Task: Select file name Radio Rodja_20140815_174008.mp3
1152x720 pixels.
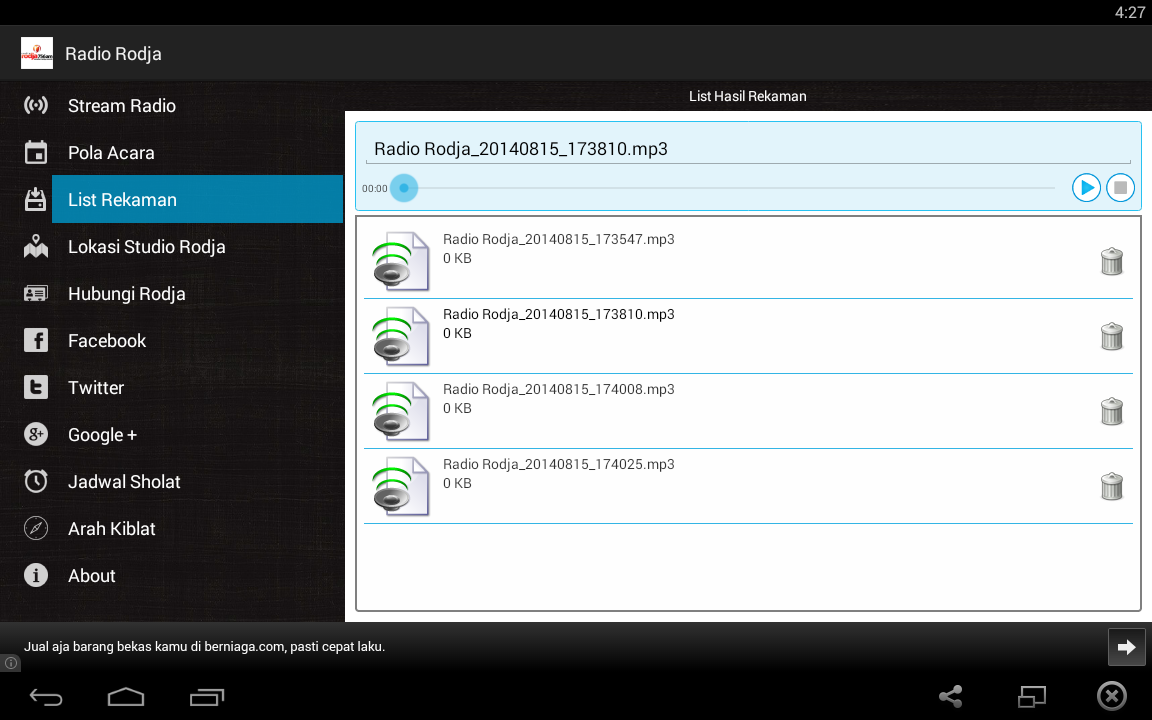Action: coord(558,389)
